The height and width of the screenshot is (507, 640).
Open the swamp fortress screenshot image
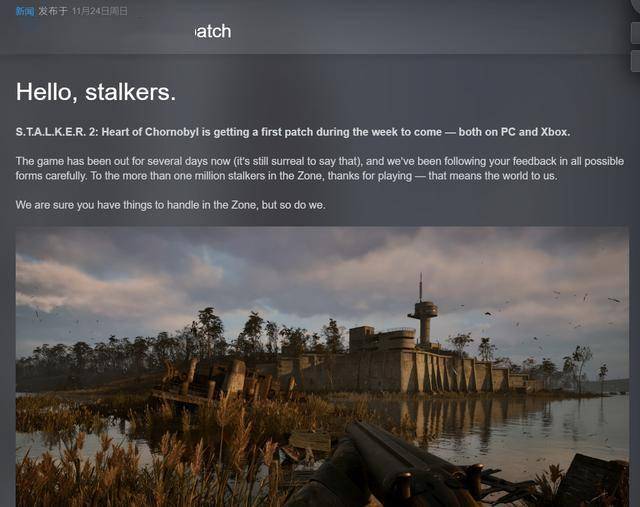click(322, 367)
